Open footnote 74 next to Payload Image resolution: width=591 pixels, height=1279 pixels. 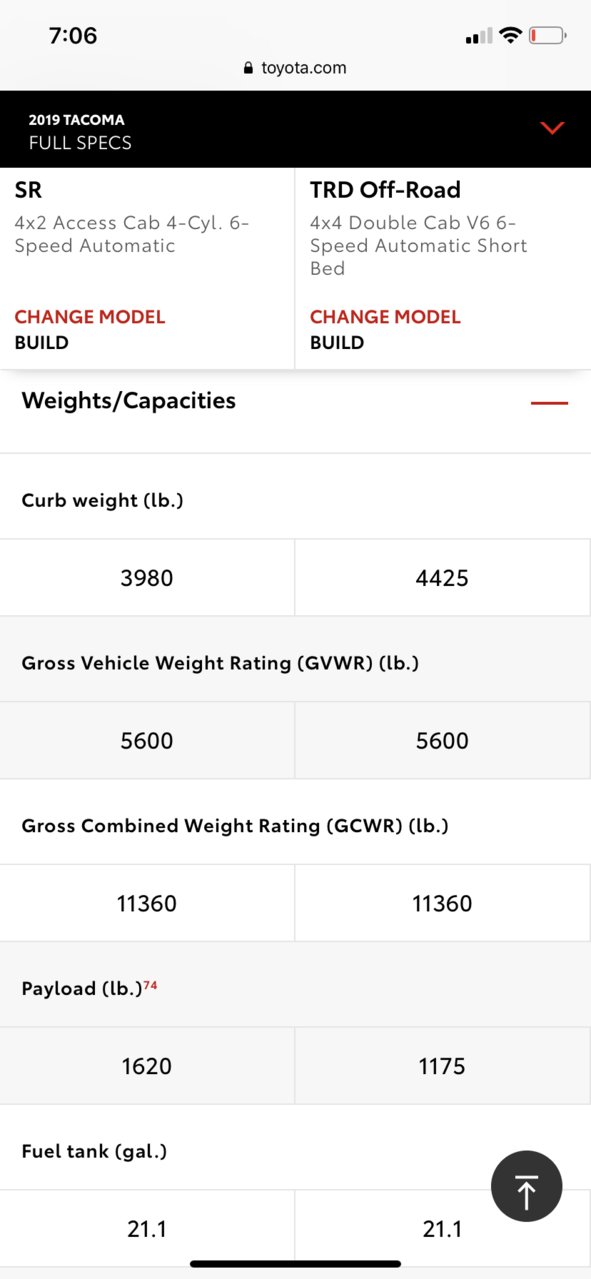pyautogui.click(x=150, y=986)
